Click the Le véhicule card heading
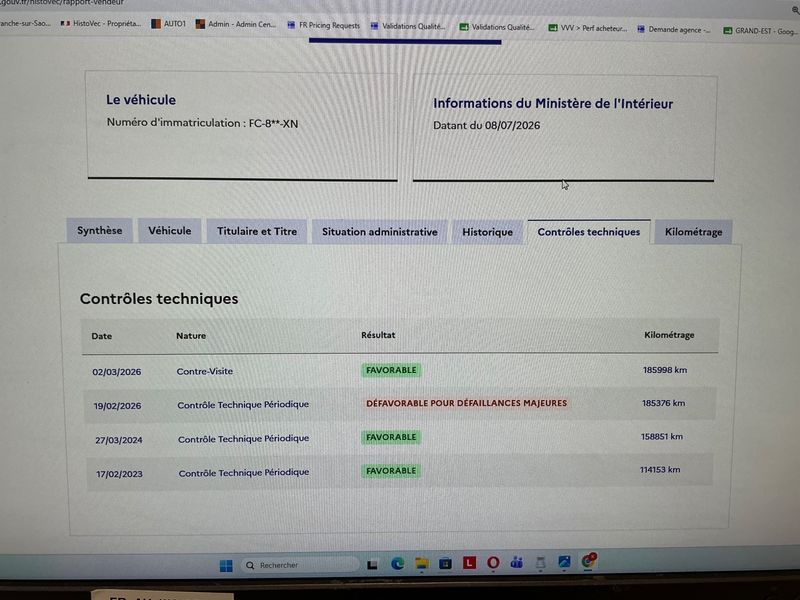This screenshot has width=800, height=600. coord(141,100)
